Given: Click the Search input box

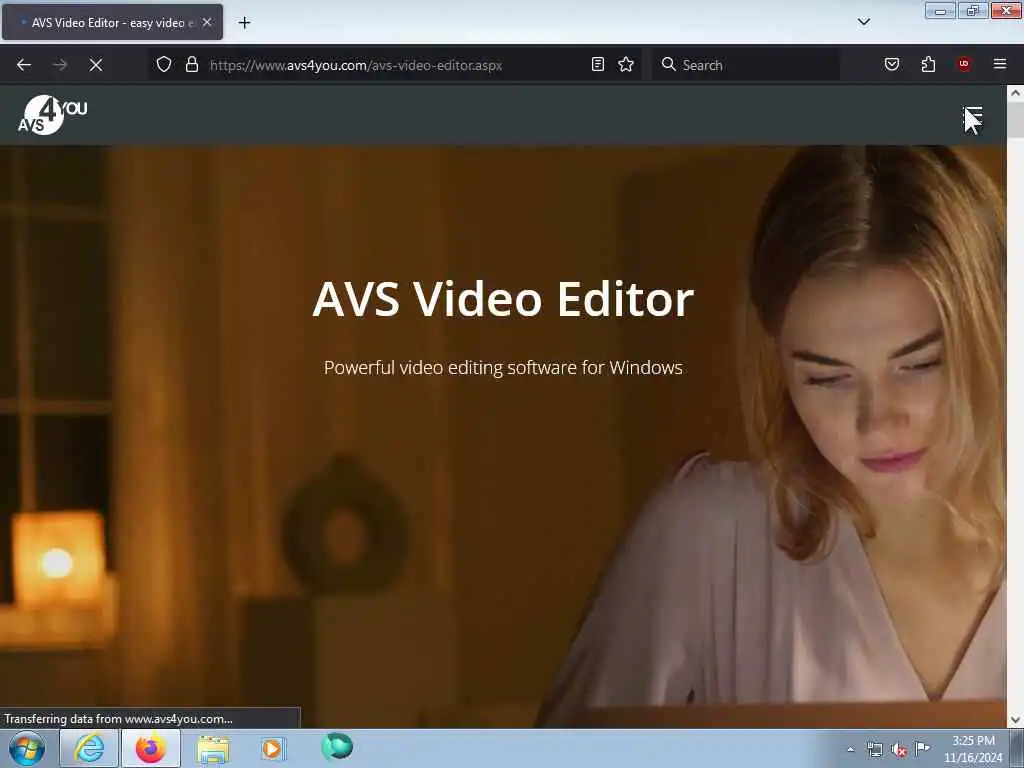Looking at the screenshot, I should (746, 65).
